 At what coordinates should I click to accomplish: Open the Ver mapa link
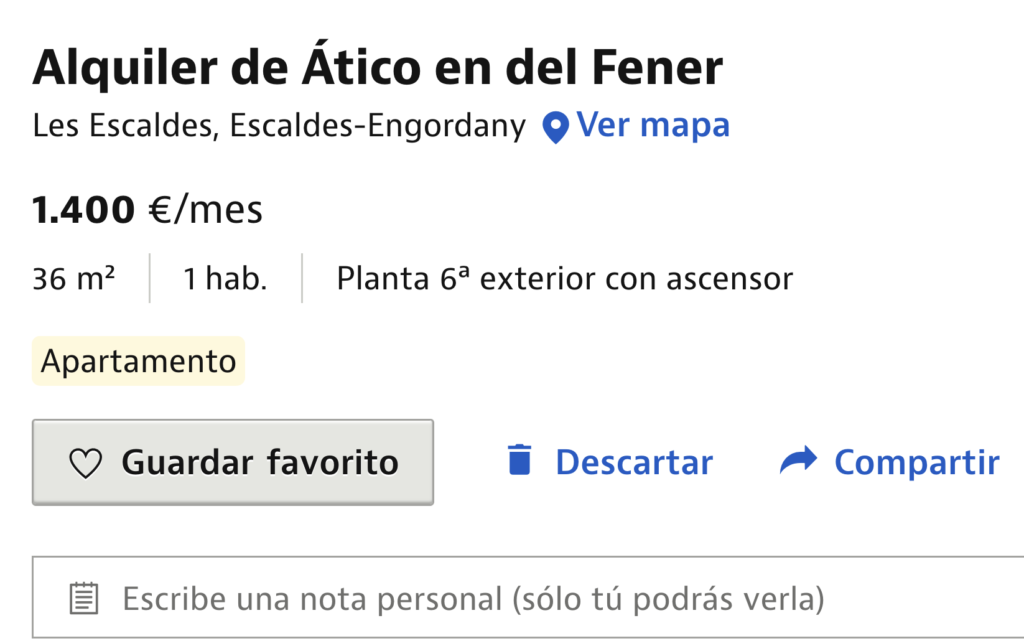point(653,126)
